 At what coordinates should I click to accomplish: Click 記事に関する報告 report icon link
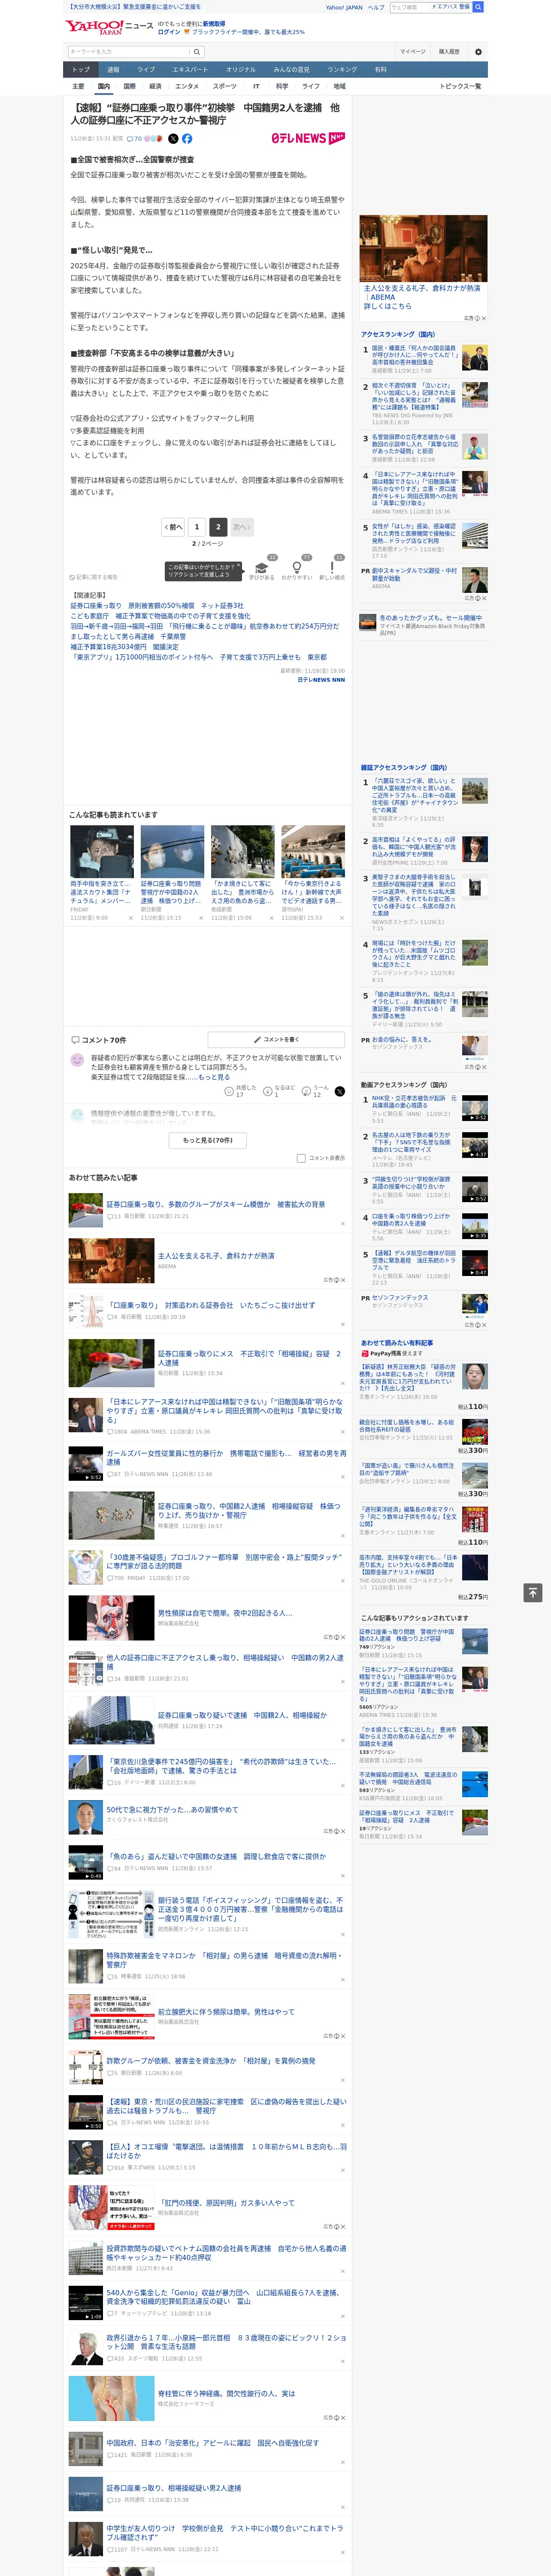[x=93, y=577]
